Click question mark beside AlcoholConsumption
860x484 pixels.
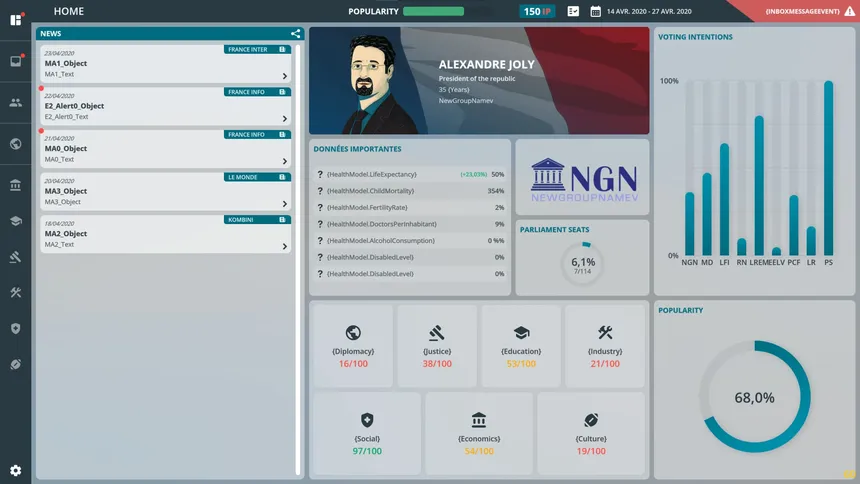(320, 240)
